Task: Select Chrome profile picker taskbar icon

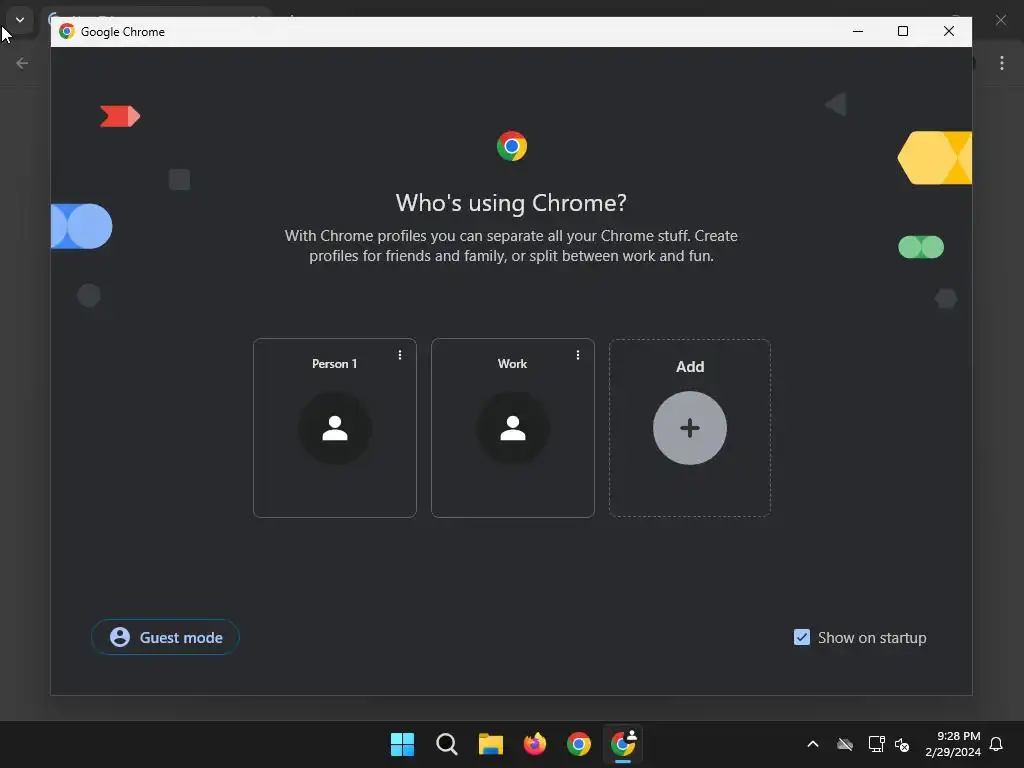Action: coord(623,744)
